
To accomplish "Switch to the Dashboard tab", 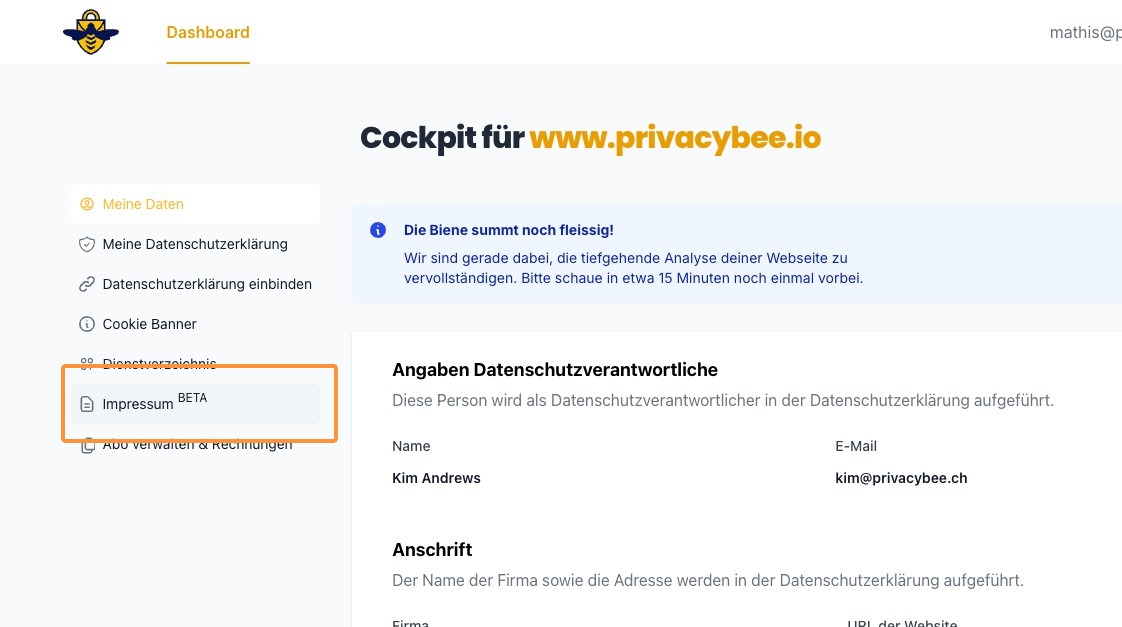I will tap(208, 32).
